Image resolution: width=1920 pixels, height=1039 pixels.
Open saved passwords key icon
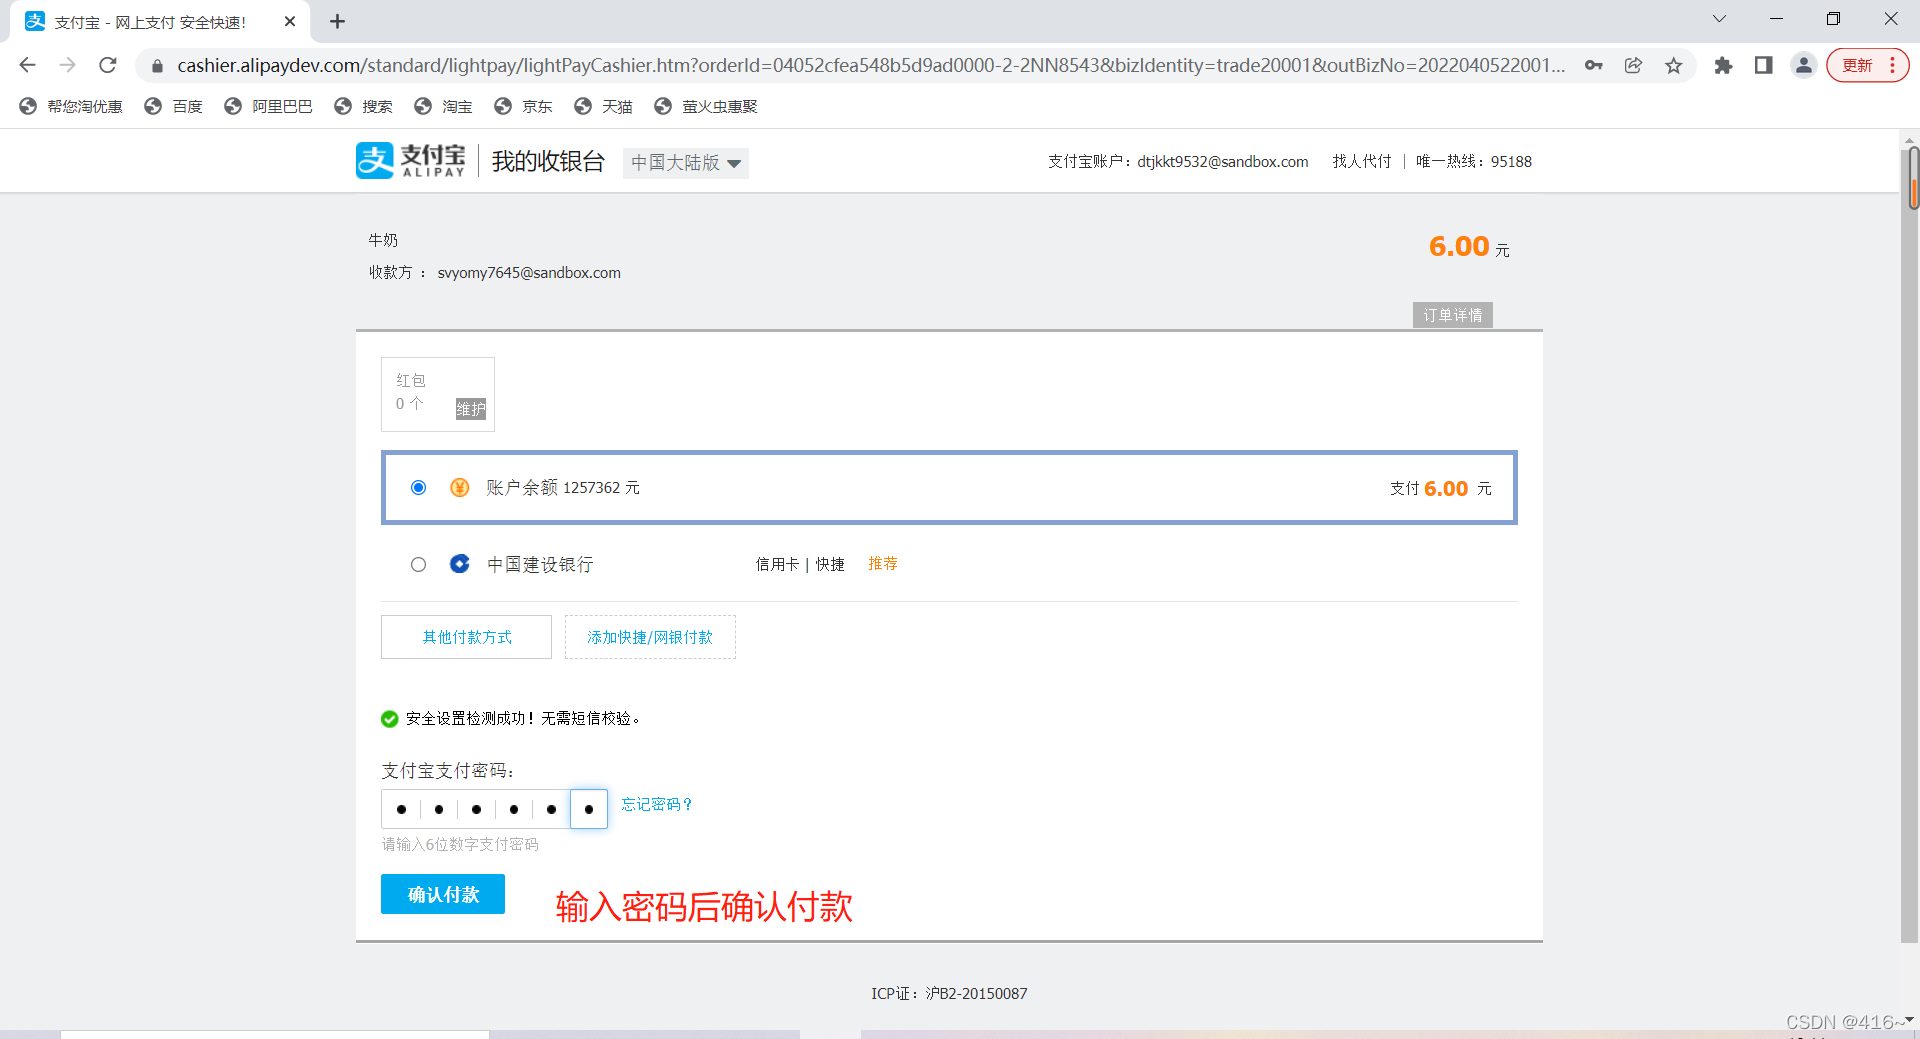pyautogui.click(x=1594, y=65)
